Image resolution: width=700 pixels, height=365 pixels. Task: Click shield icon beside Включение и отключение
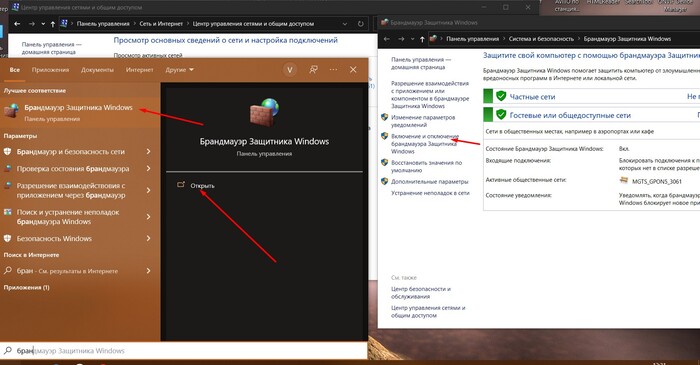pos(384,136)
